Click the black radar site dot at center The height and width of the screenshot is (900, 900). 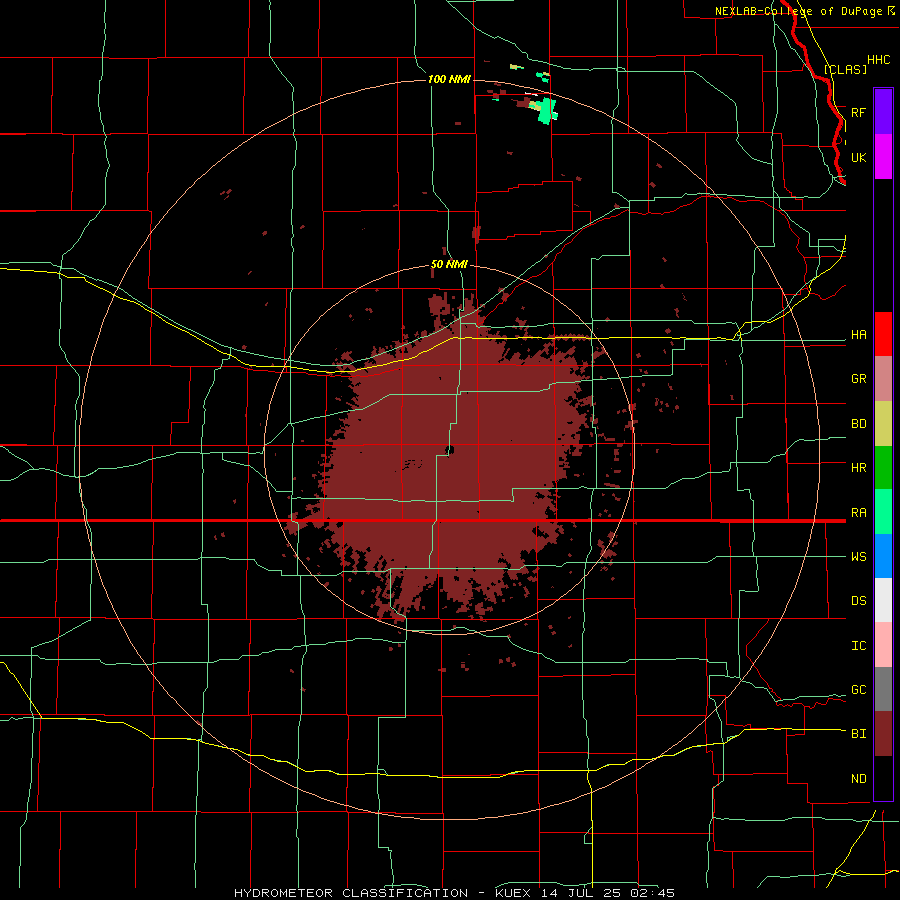pyautogui.click(x=449, y=449)
